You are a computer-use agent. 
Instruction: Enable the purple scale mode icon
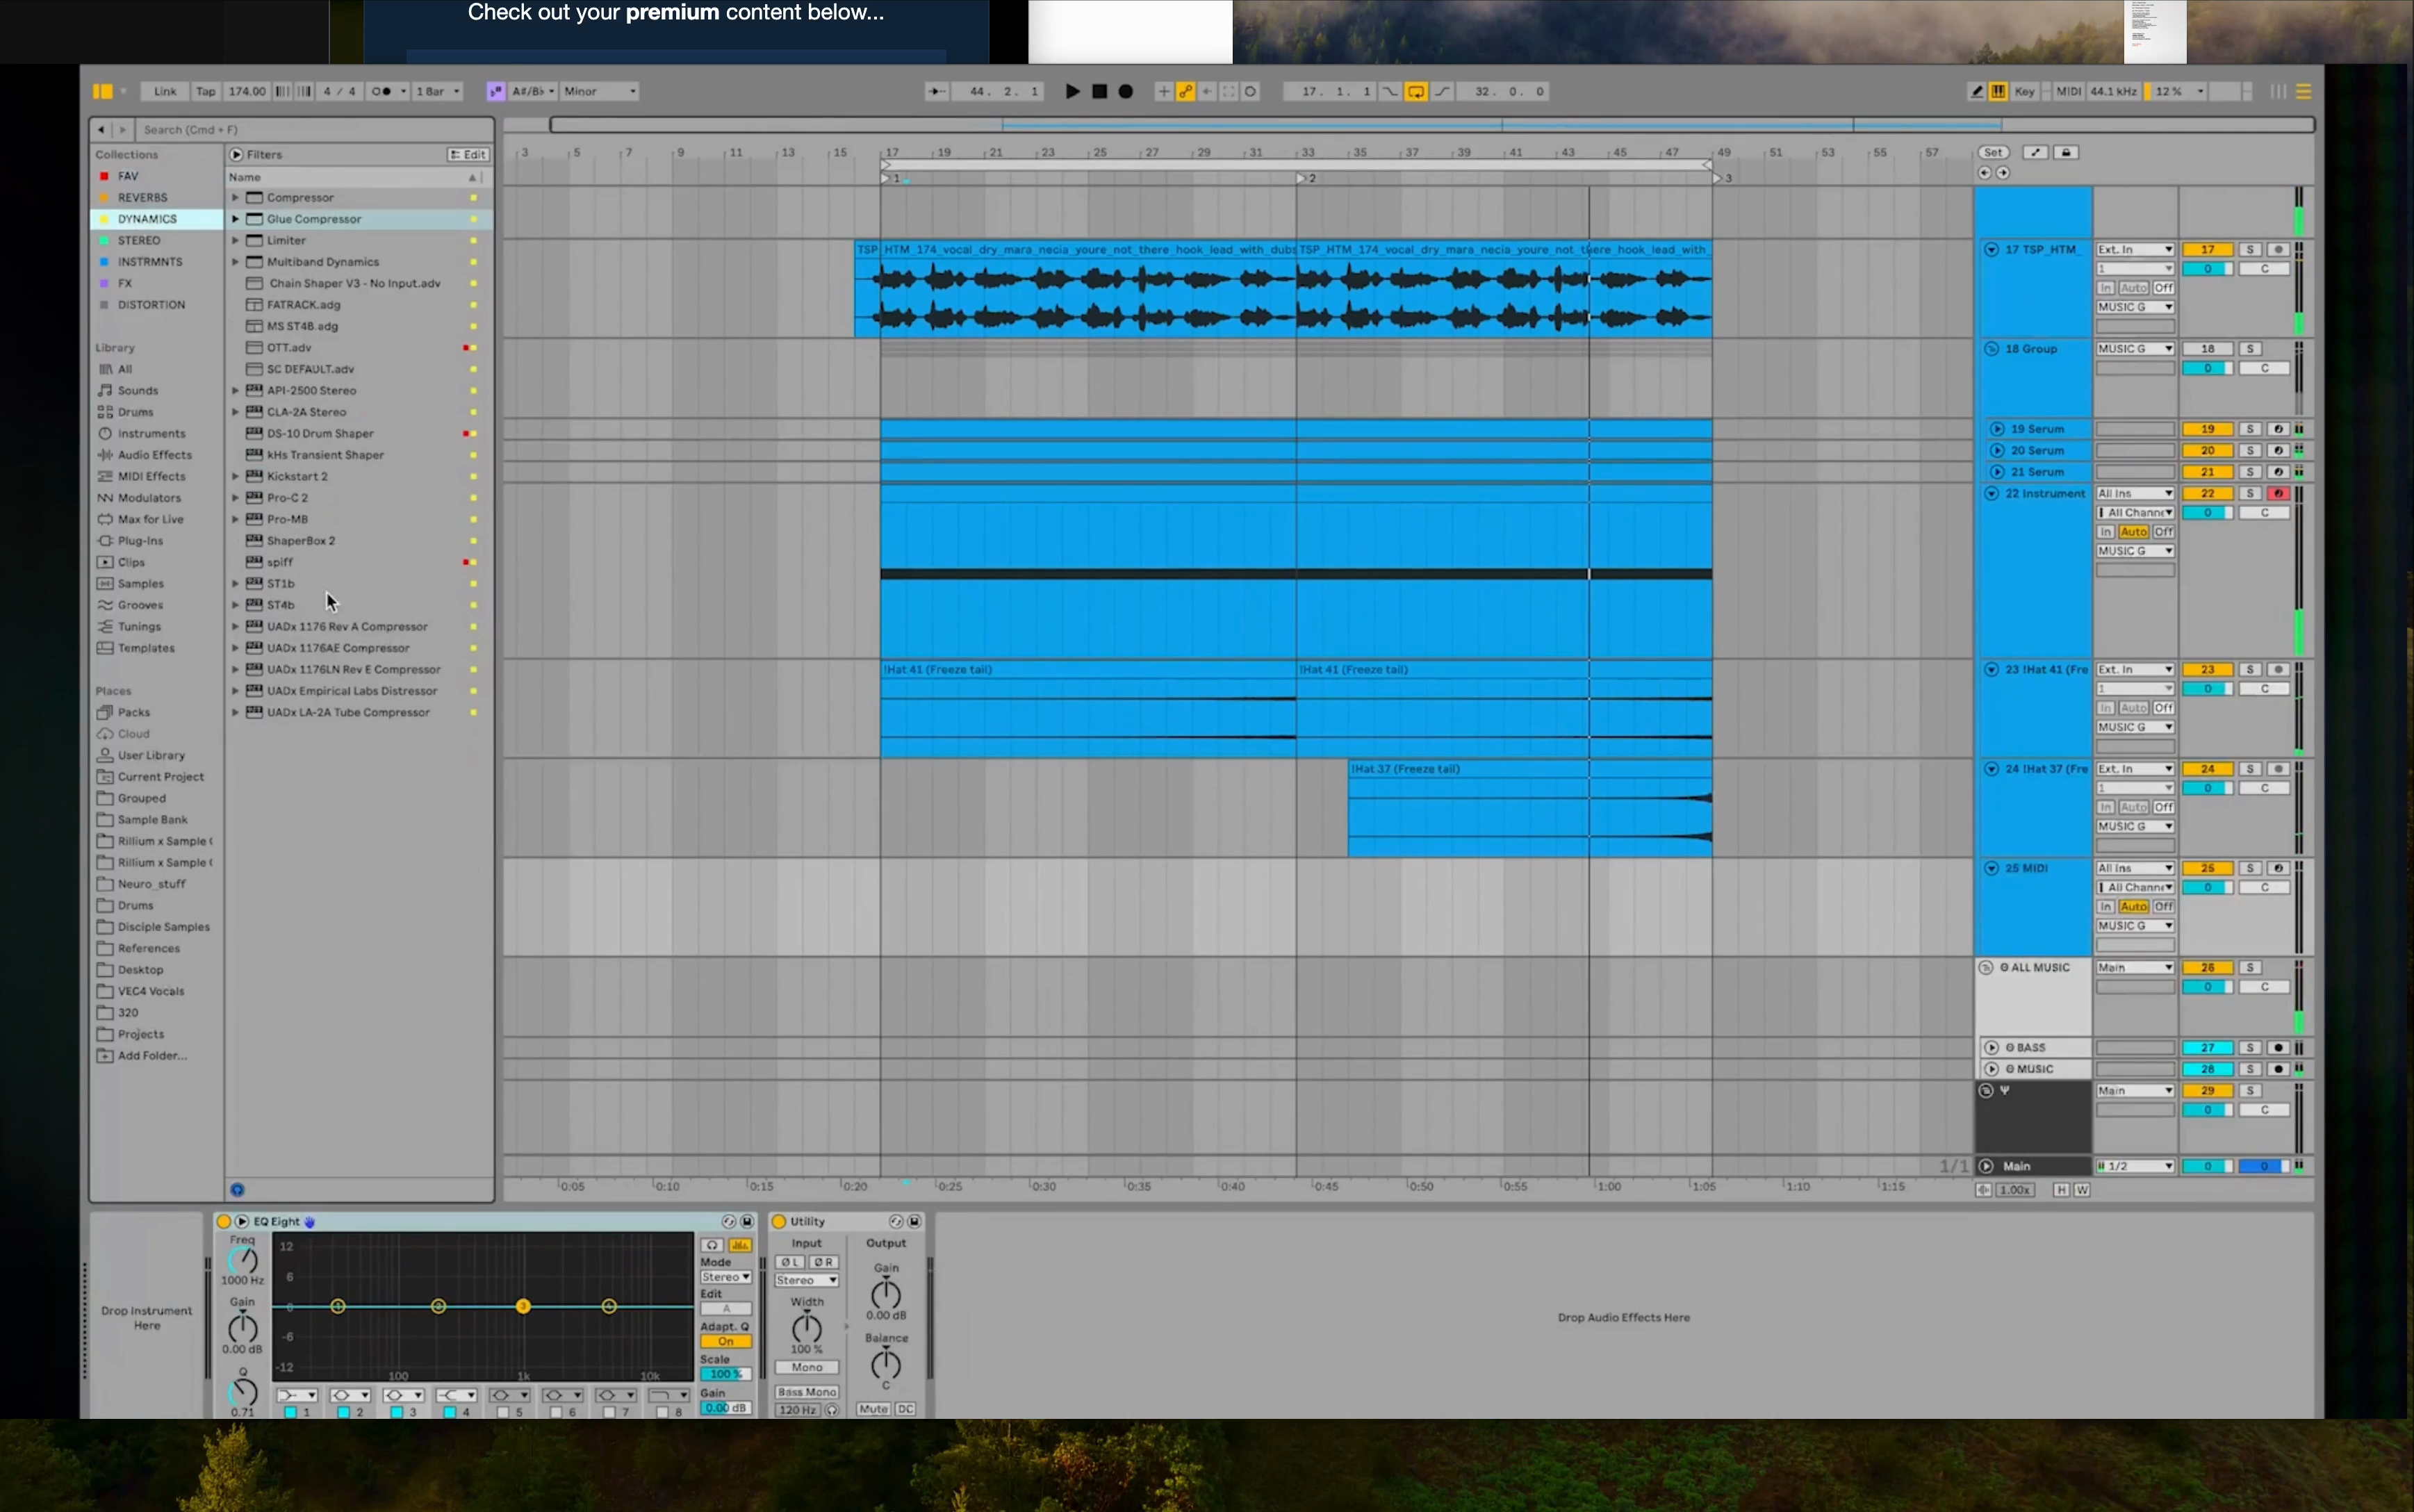coord(495,91)
